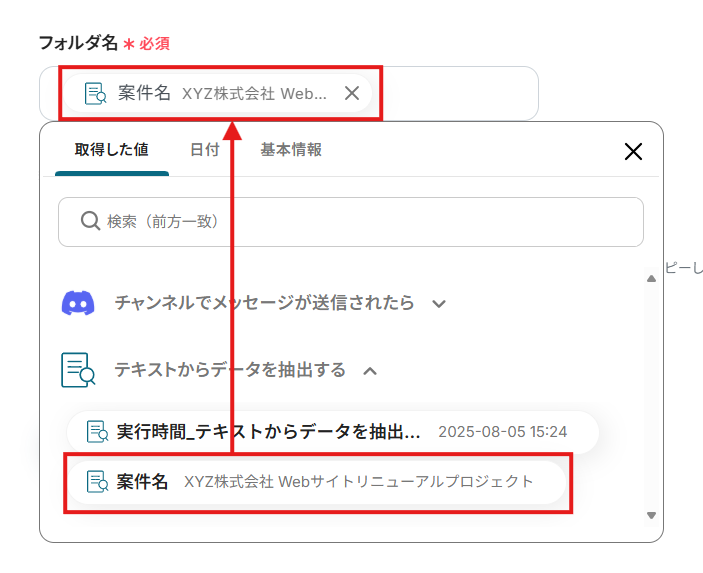Screen dimensions: 703x573
Task: Click scrollbar up arrow in value list
Action: click(x=651, y=279)
